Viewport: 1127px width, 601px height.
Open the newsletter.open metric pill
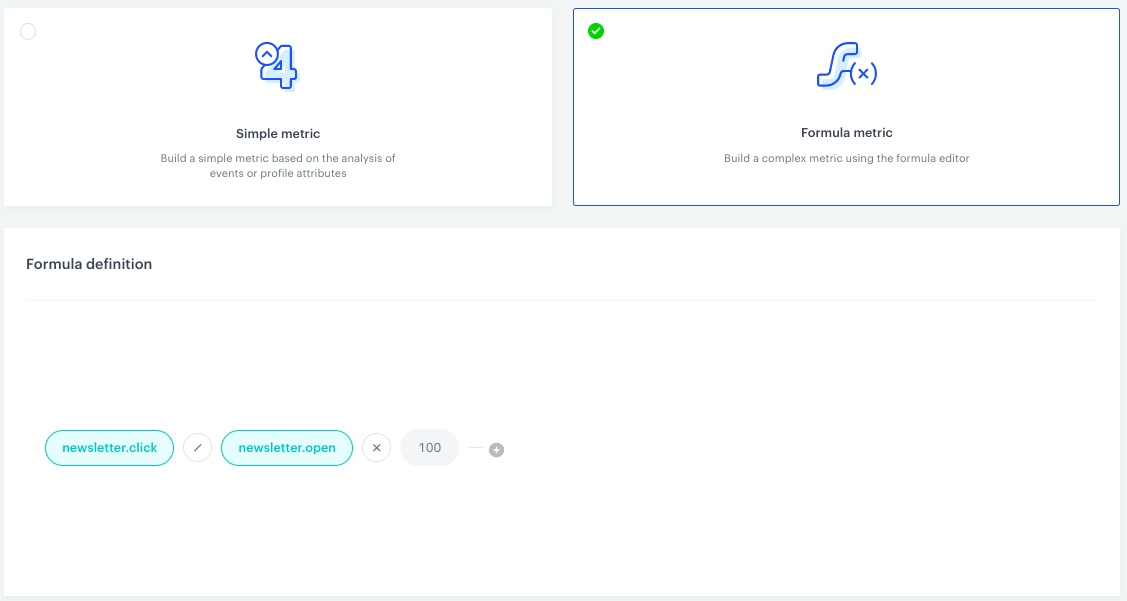point(287,448)
